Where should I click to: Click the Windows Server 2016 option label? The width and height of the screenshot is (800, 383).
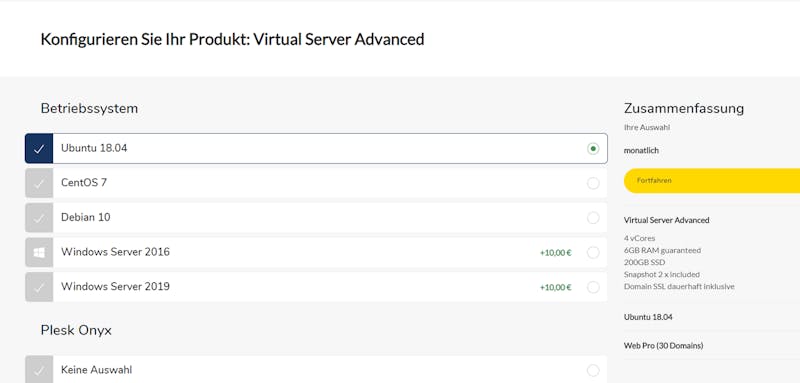click(115, 252)
